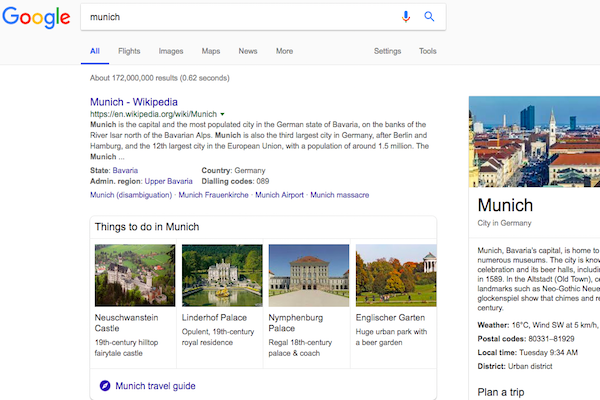Switch to the Images tab
Screen dimensions: 600x400
(171, 51)
